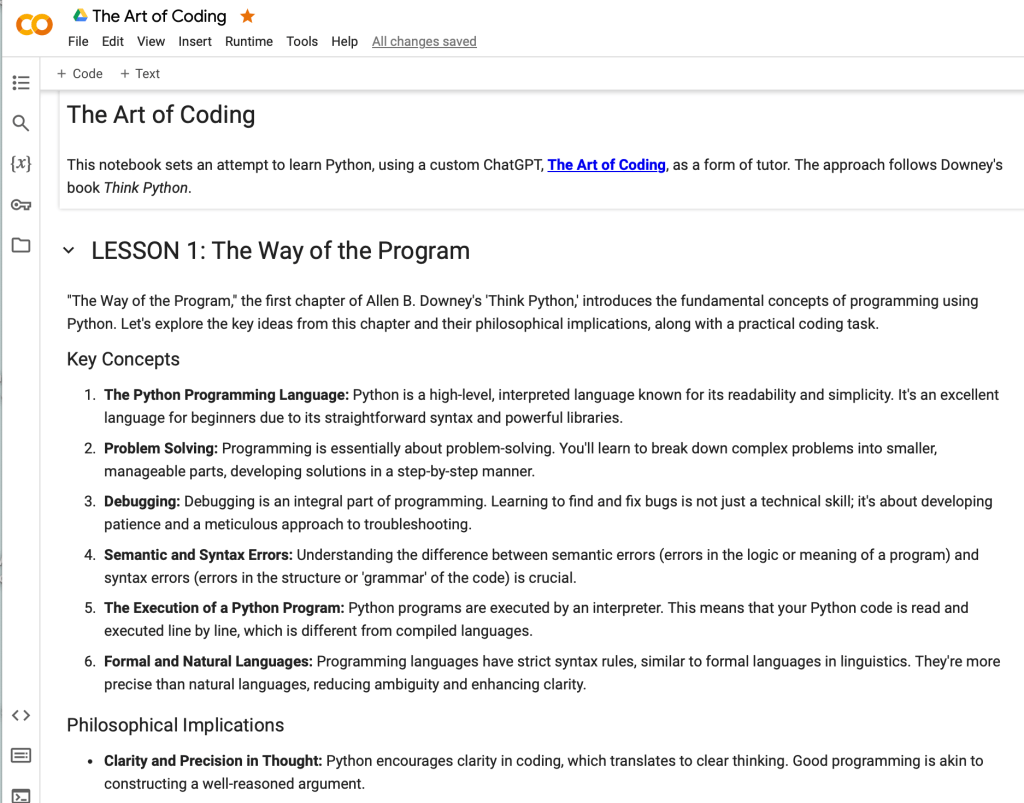
Task: Open the variables inspector panel
Action: 21,163
